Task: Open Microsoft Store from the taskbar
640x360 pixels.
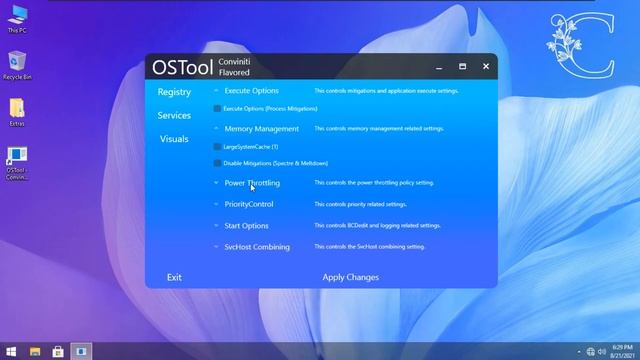Action: coord(58,351)
